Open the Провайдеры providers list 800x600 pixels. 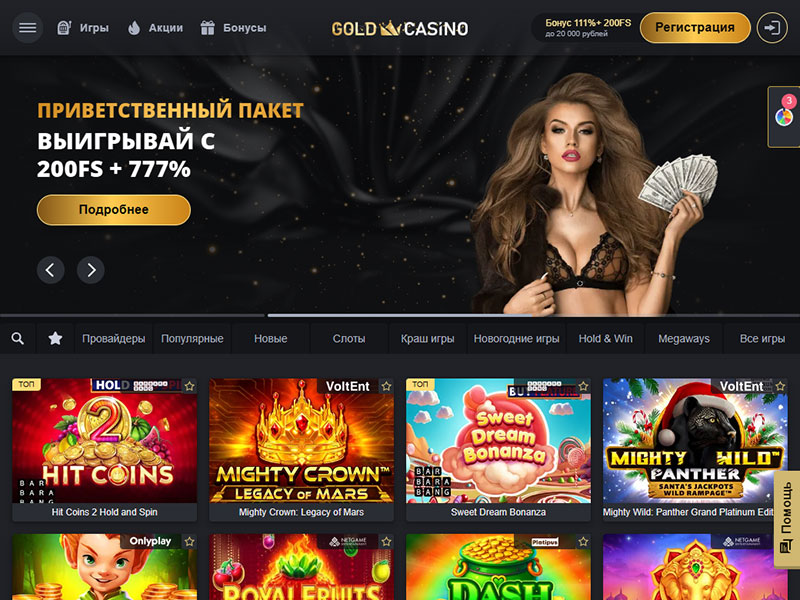(x=113, y=338)
